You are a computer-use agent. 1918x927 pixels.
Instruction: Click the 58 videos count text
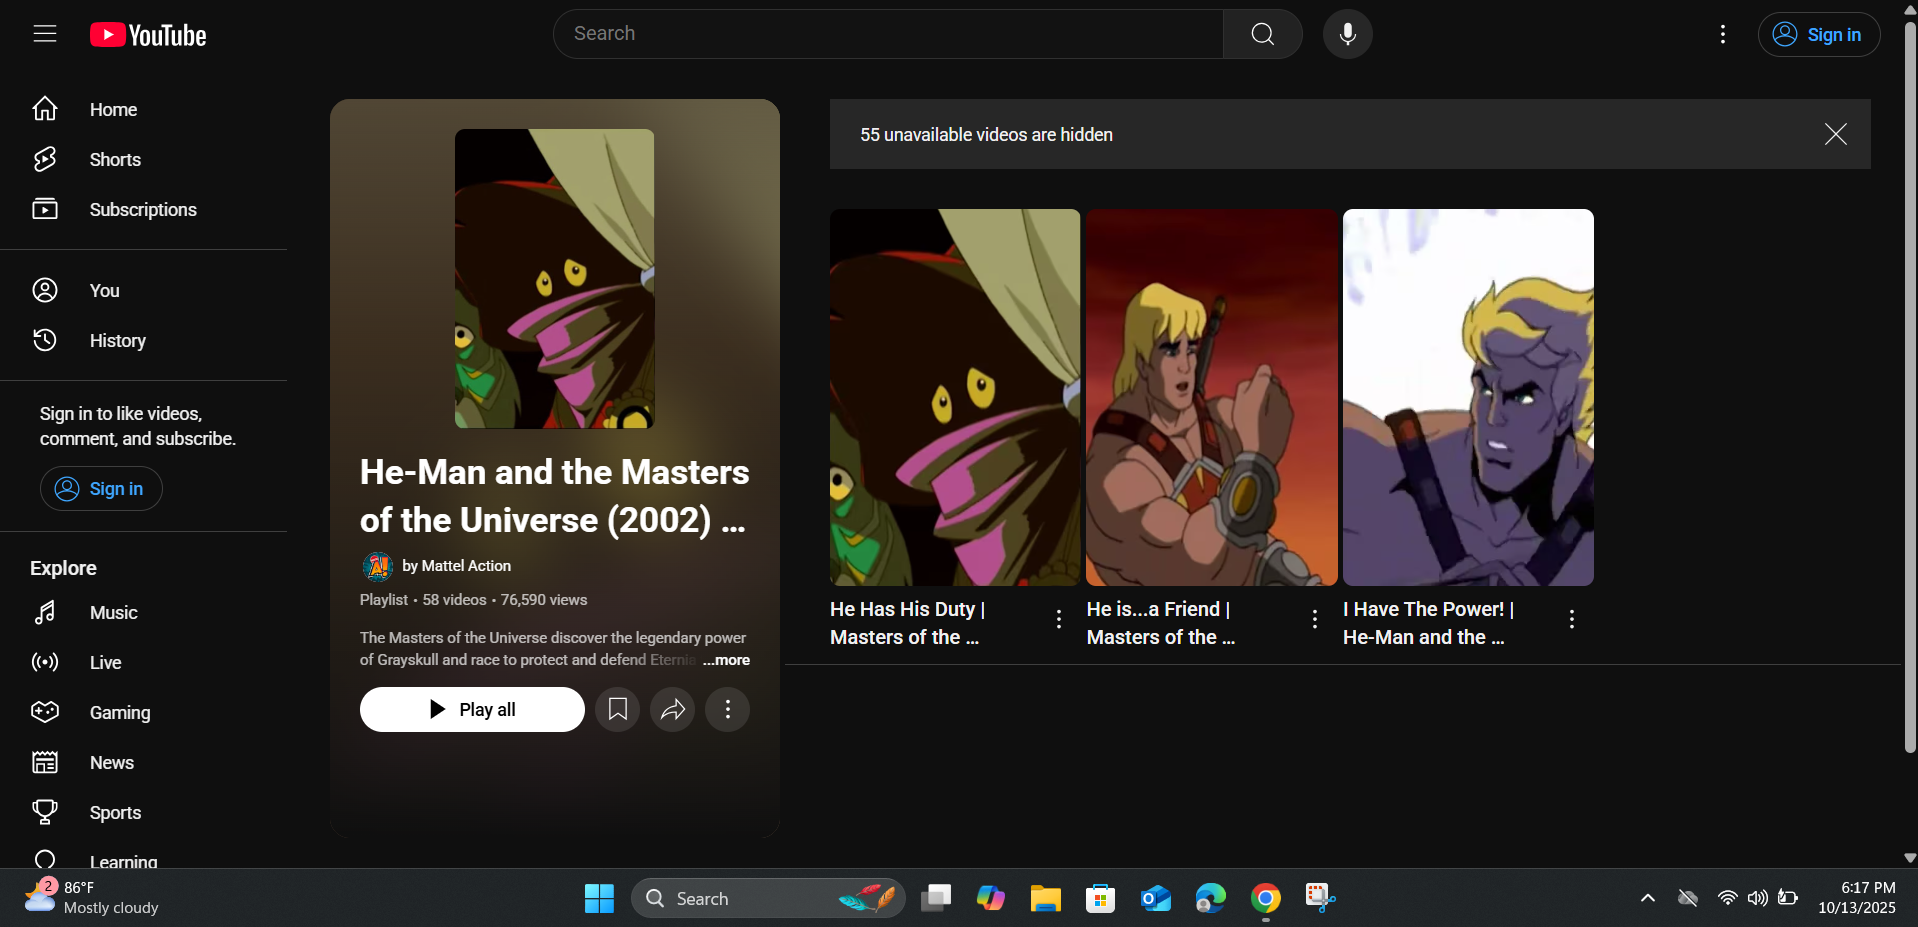[454, 600]
